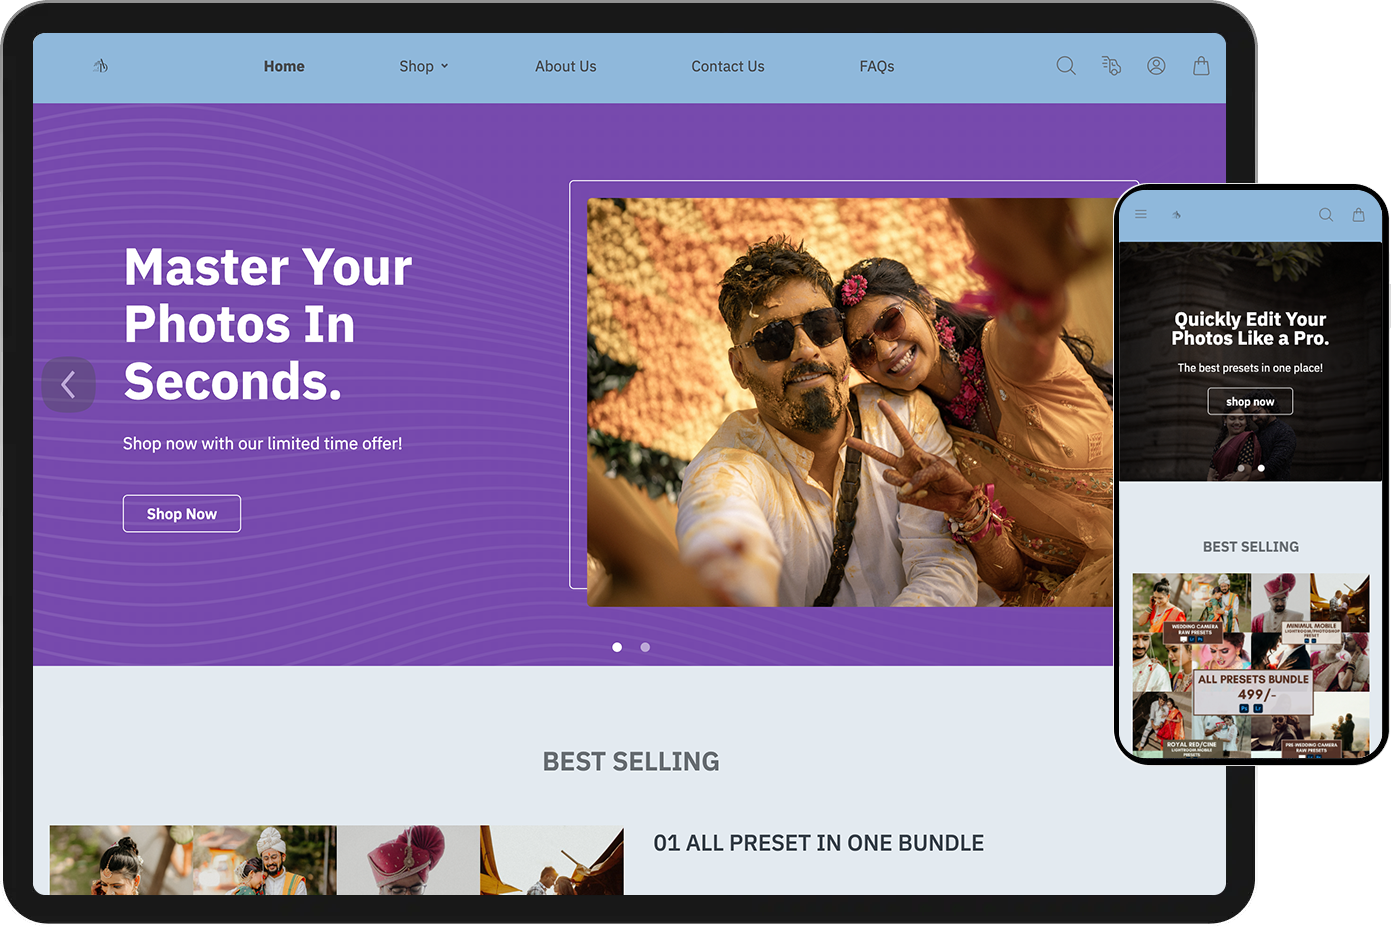Open the user account icon
The width and height of the screenshot is (1391, 927).
(1156, 66)
